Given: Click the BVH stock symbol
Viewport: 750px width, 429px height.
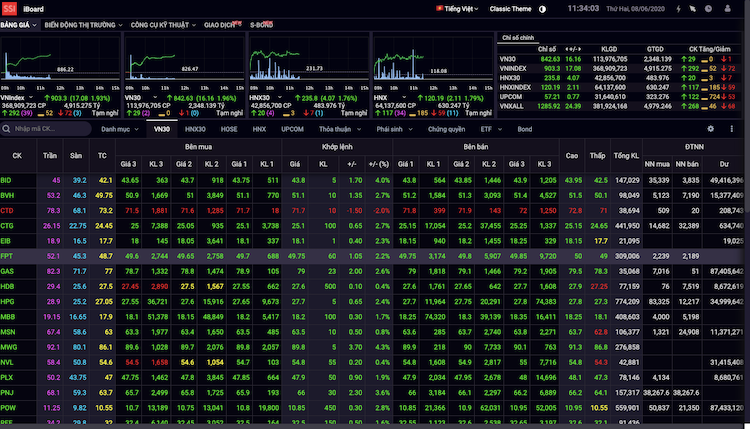Looking at the screenshot, I should [7, 196].
